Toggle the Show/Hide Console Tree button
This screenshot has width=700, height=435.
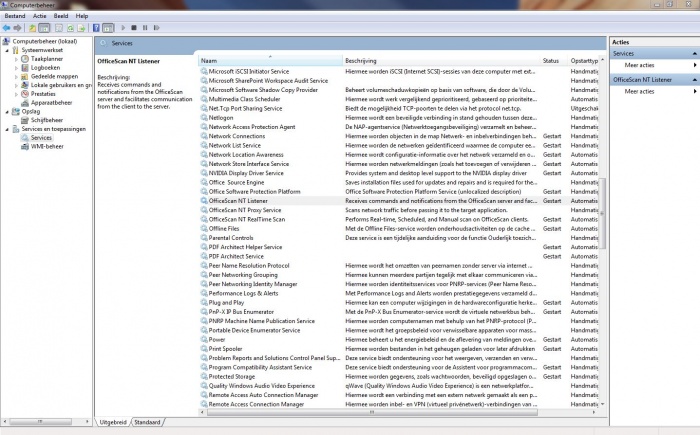tap(44, 28)
